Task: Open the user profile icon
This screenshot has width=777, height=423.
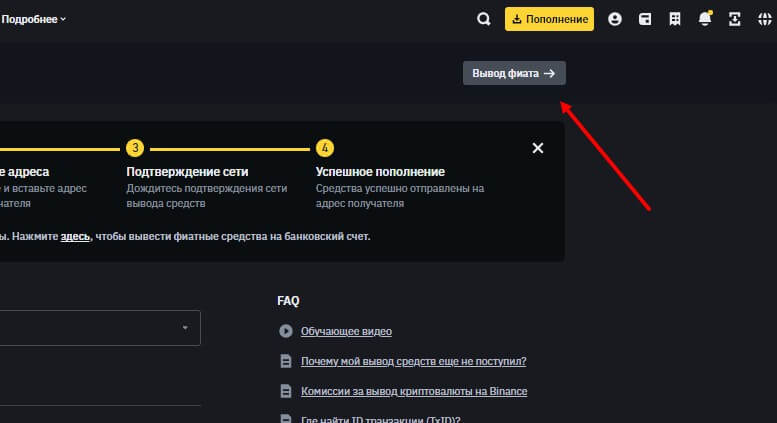Action: [x=615, y=19]
